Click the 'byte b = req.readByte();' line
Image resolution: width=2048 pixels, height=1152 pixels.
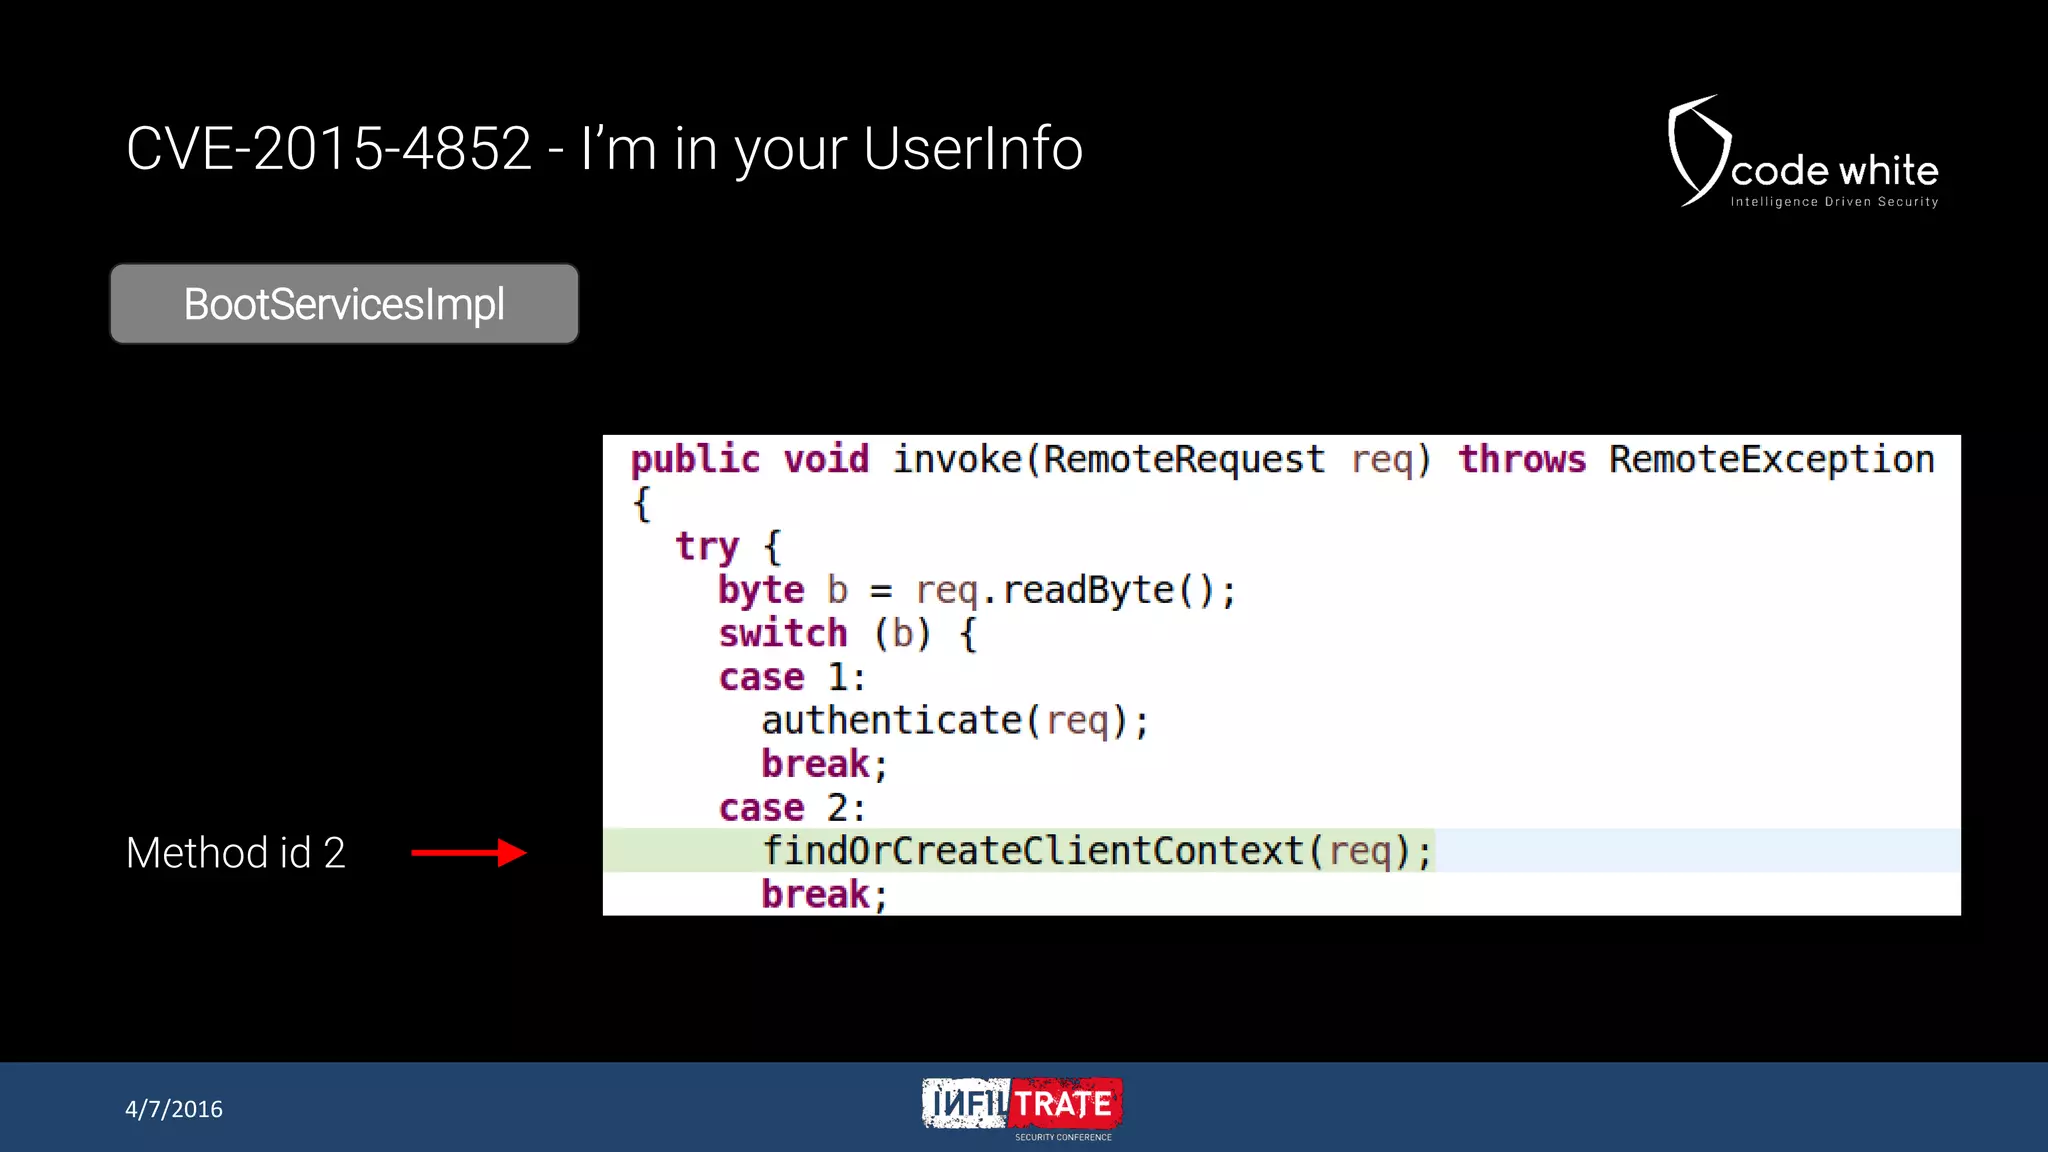976,590
